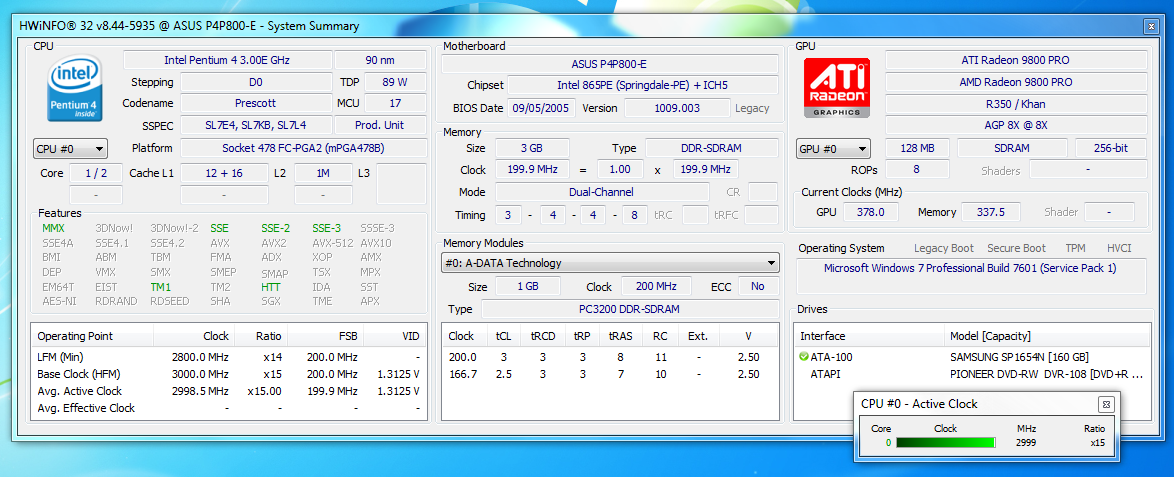Click the L2 cache 1M value

pos(323,173)
